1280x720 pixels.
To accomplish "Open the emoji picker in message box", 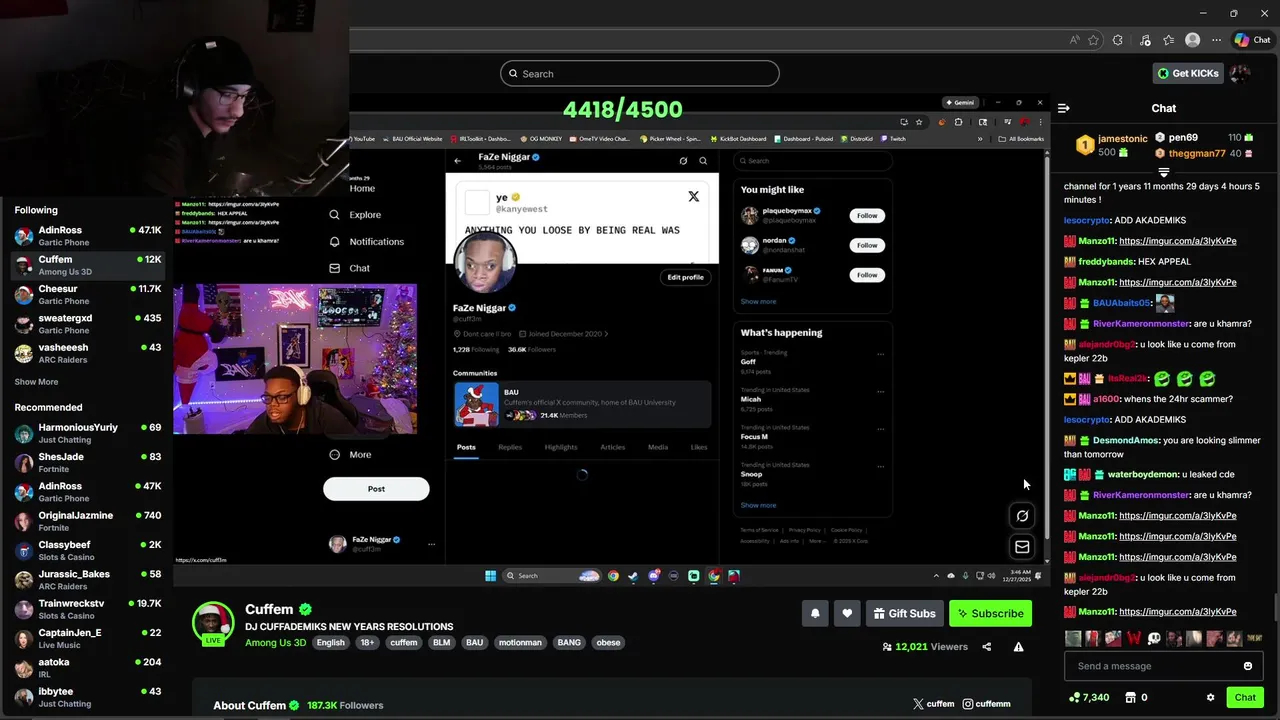I will pos(1247,666).
